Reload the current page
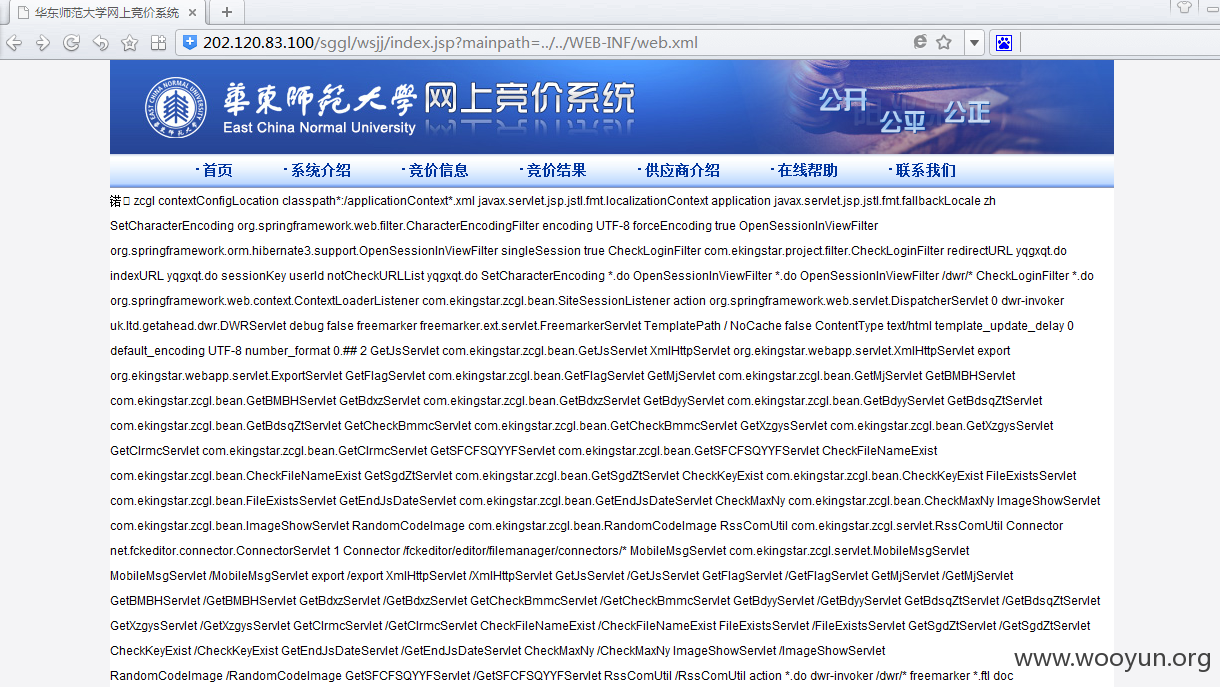The image size is (1220, 687). (72, 43)
